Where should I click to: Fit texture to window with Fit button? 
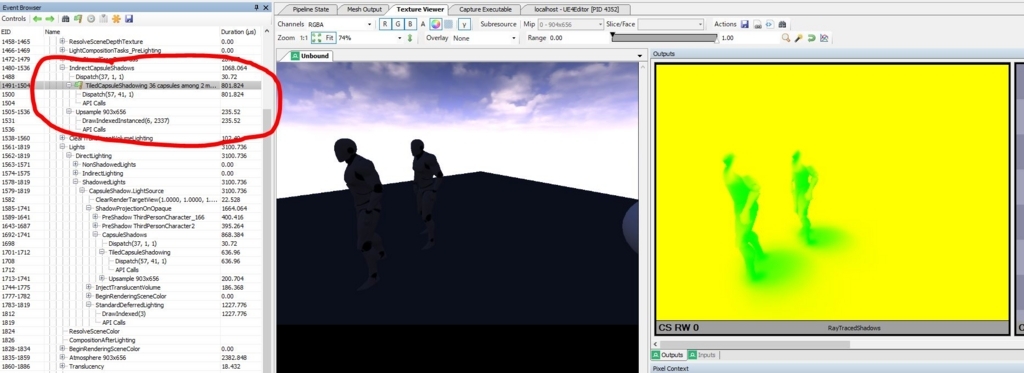323,38
